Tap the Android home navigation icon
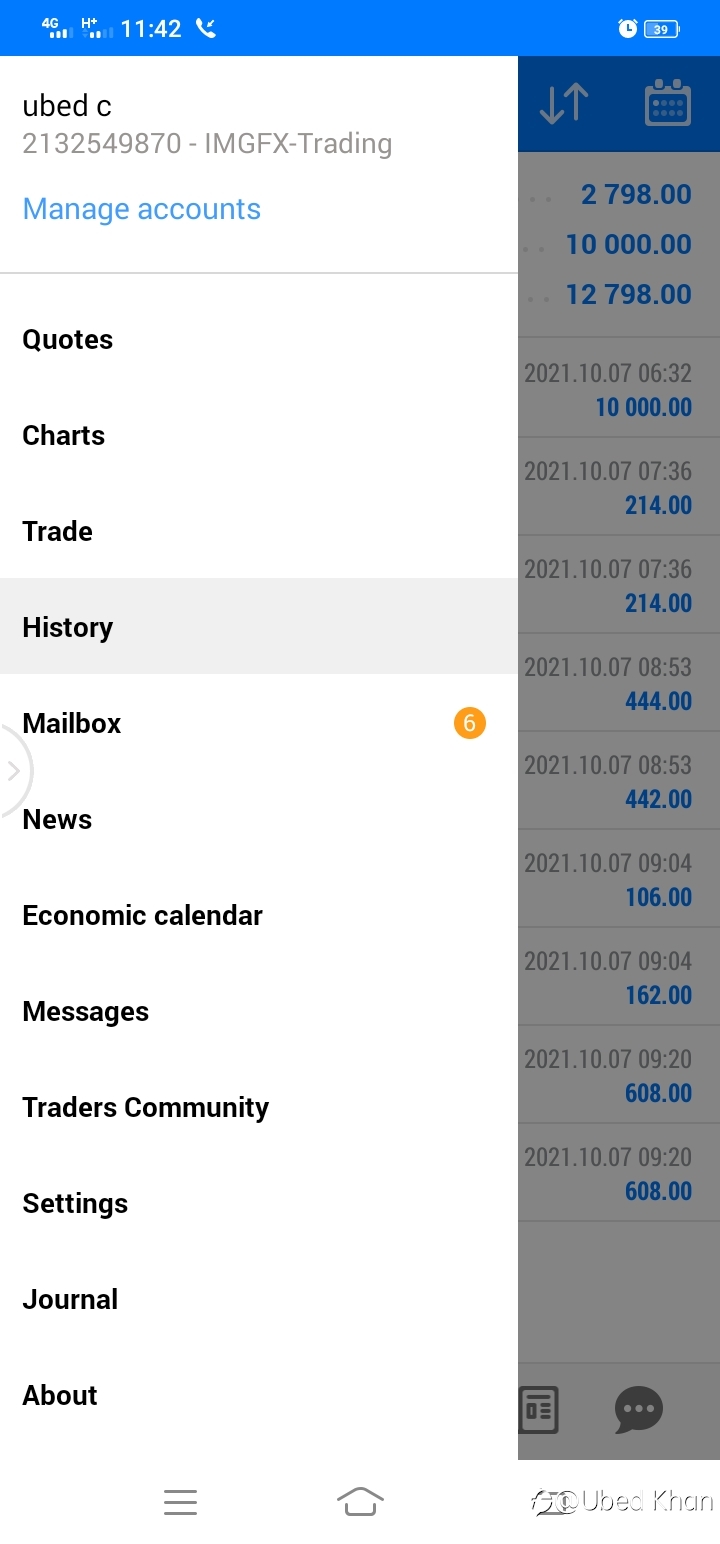 click(360, 1501)
